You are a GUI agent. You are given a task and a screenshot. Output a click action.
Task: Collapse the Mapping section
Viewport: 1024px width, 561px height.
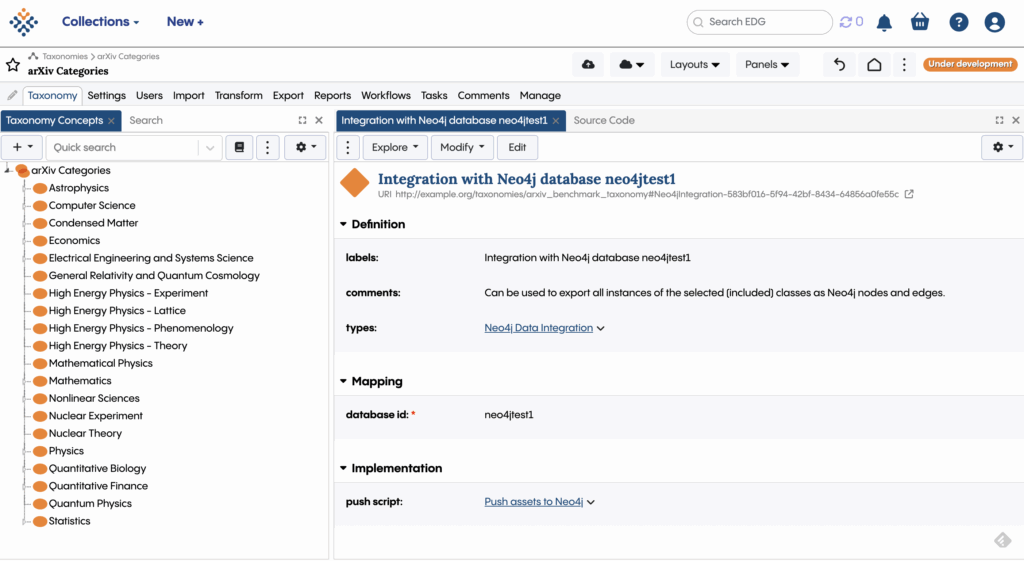click(x=343, y=381)
